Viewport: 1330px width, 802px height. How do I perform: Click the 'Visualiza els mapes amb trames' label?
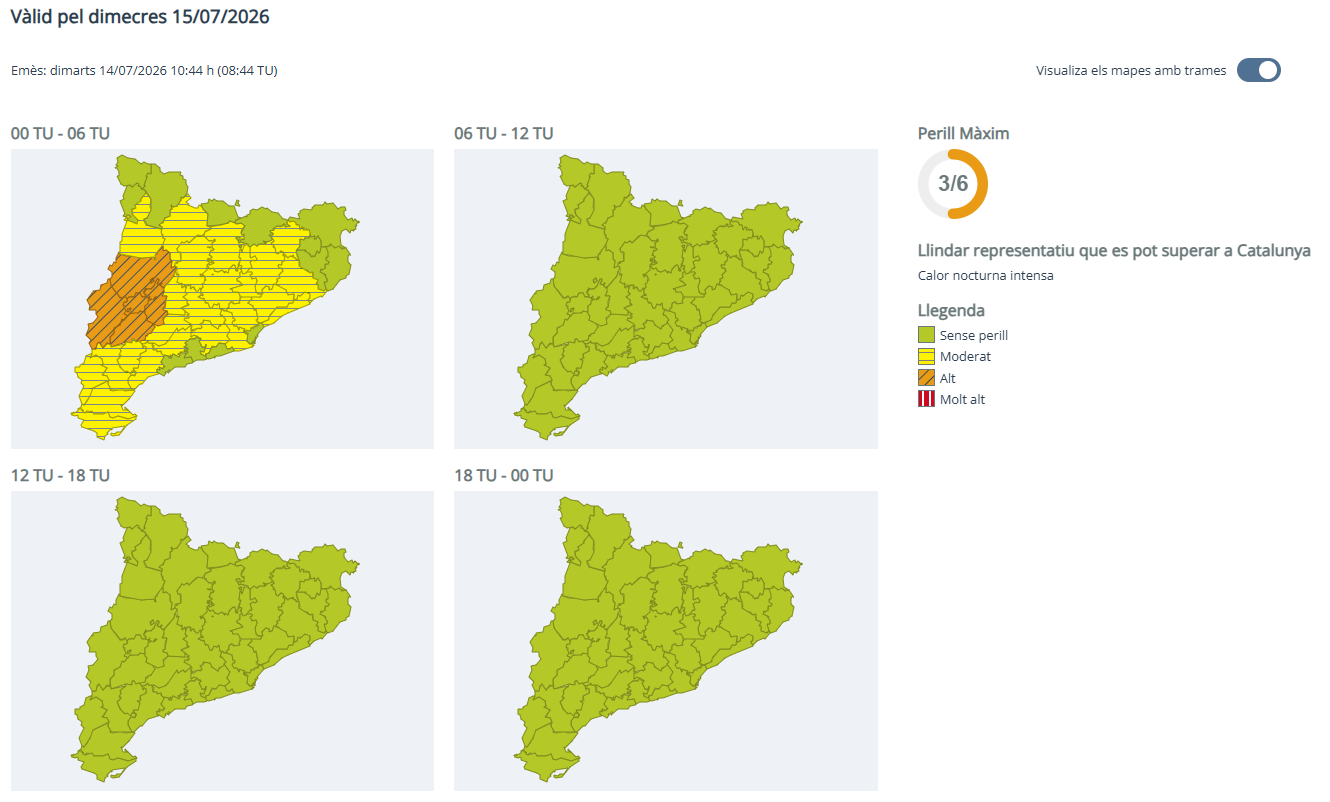pyautogui.click(x=1131, y=71)
